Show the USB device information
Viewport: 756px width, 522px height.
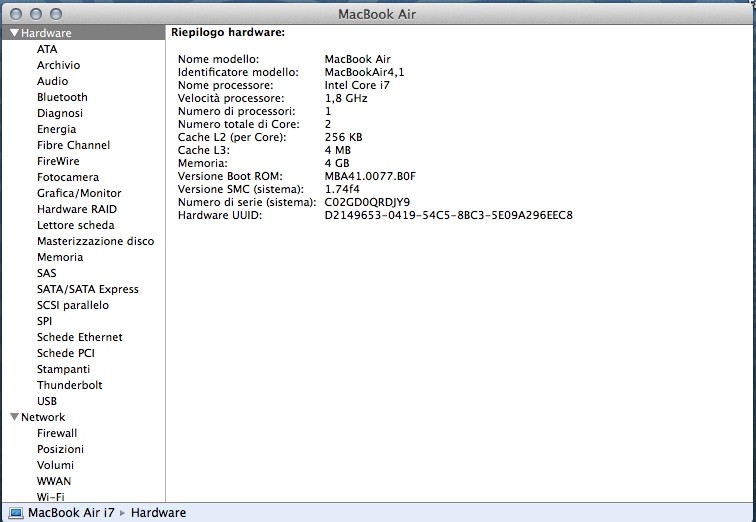point(47,401)
